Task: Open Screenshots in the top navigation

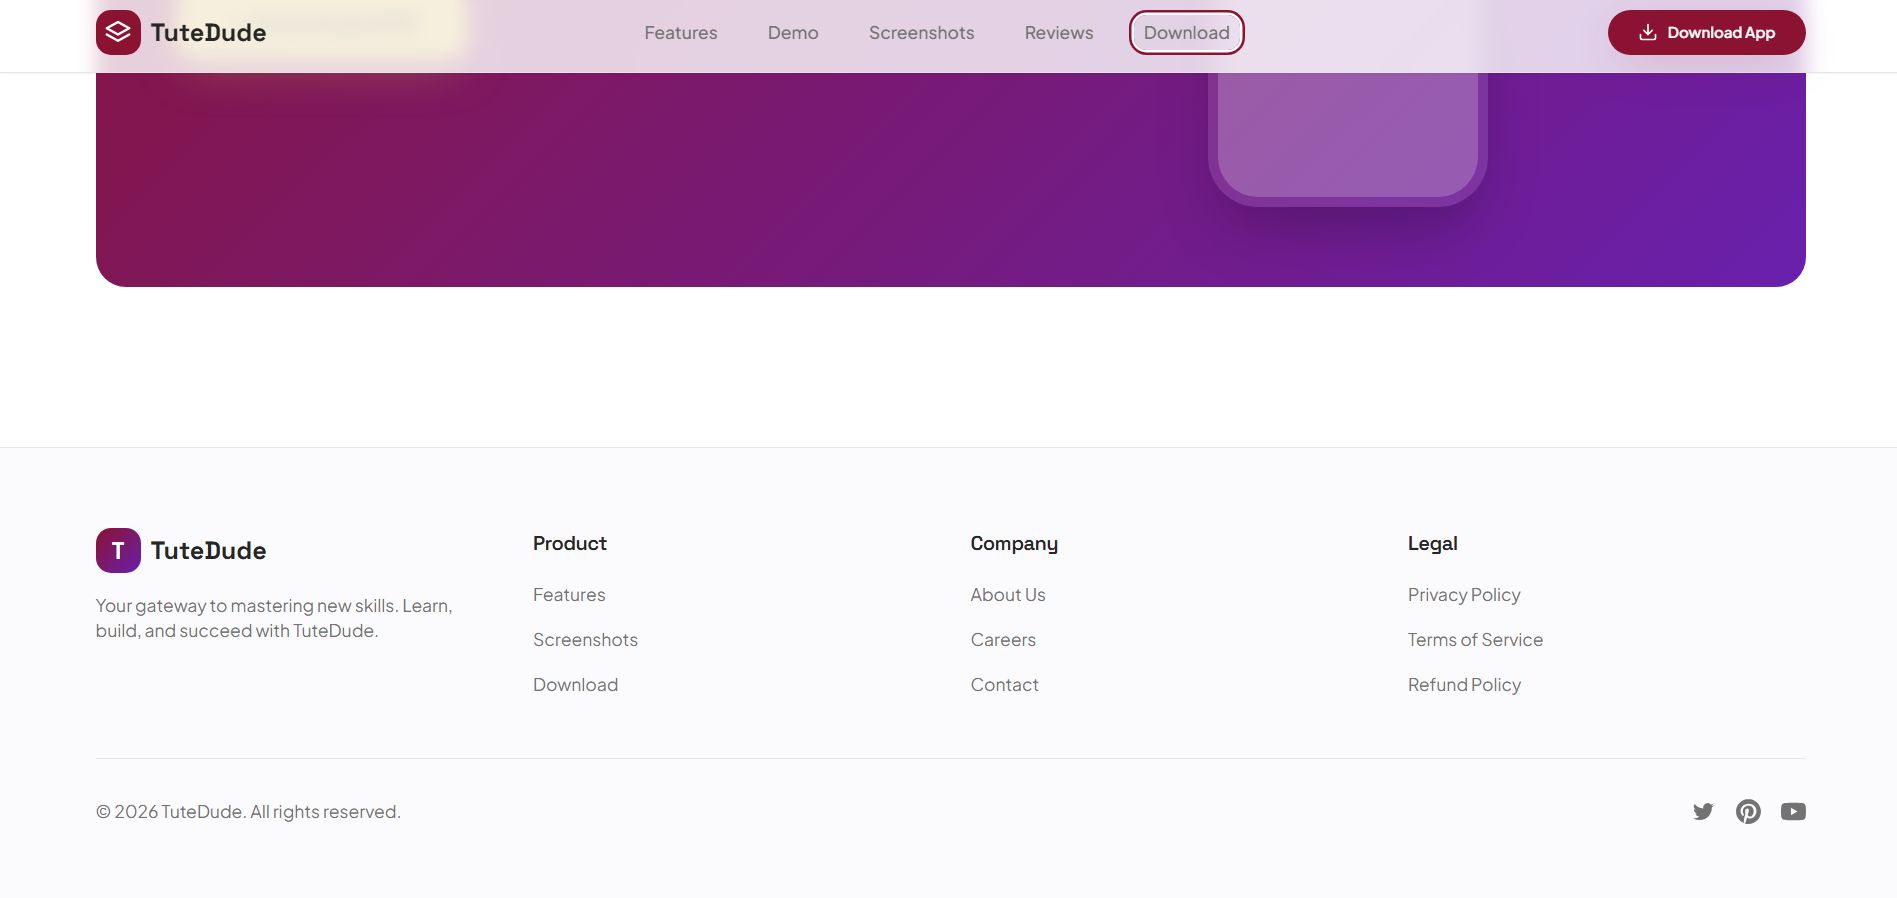Action: [921, 33]
